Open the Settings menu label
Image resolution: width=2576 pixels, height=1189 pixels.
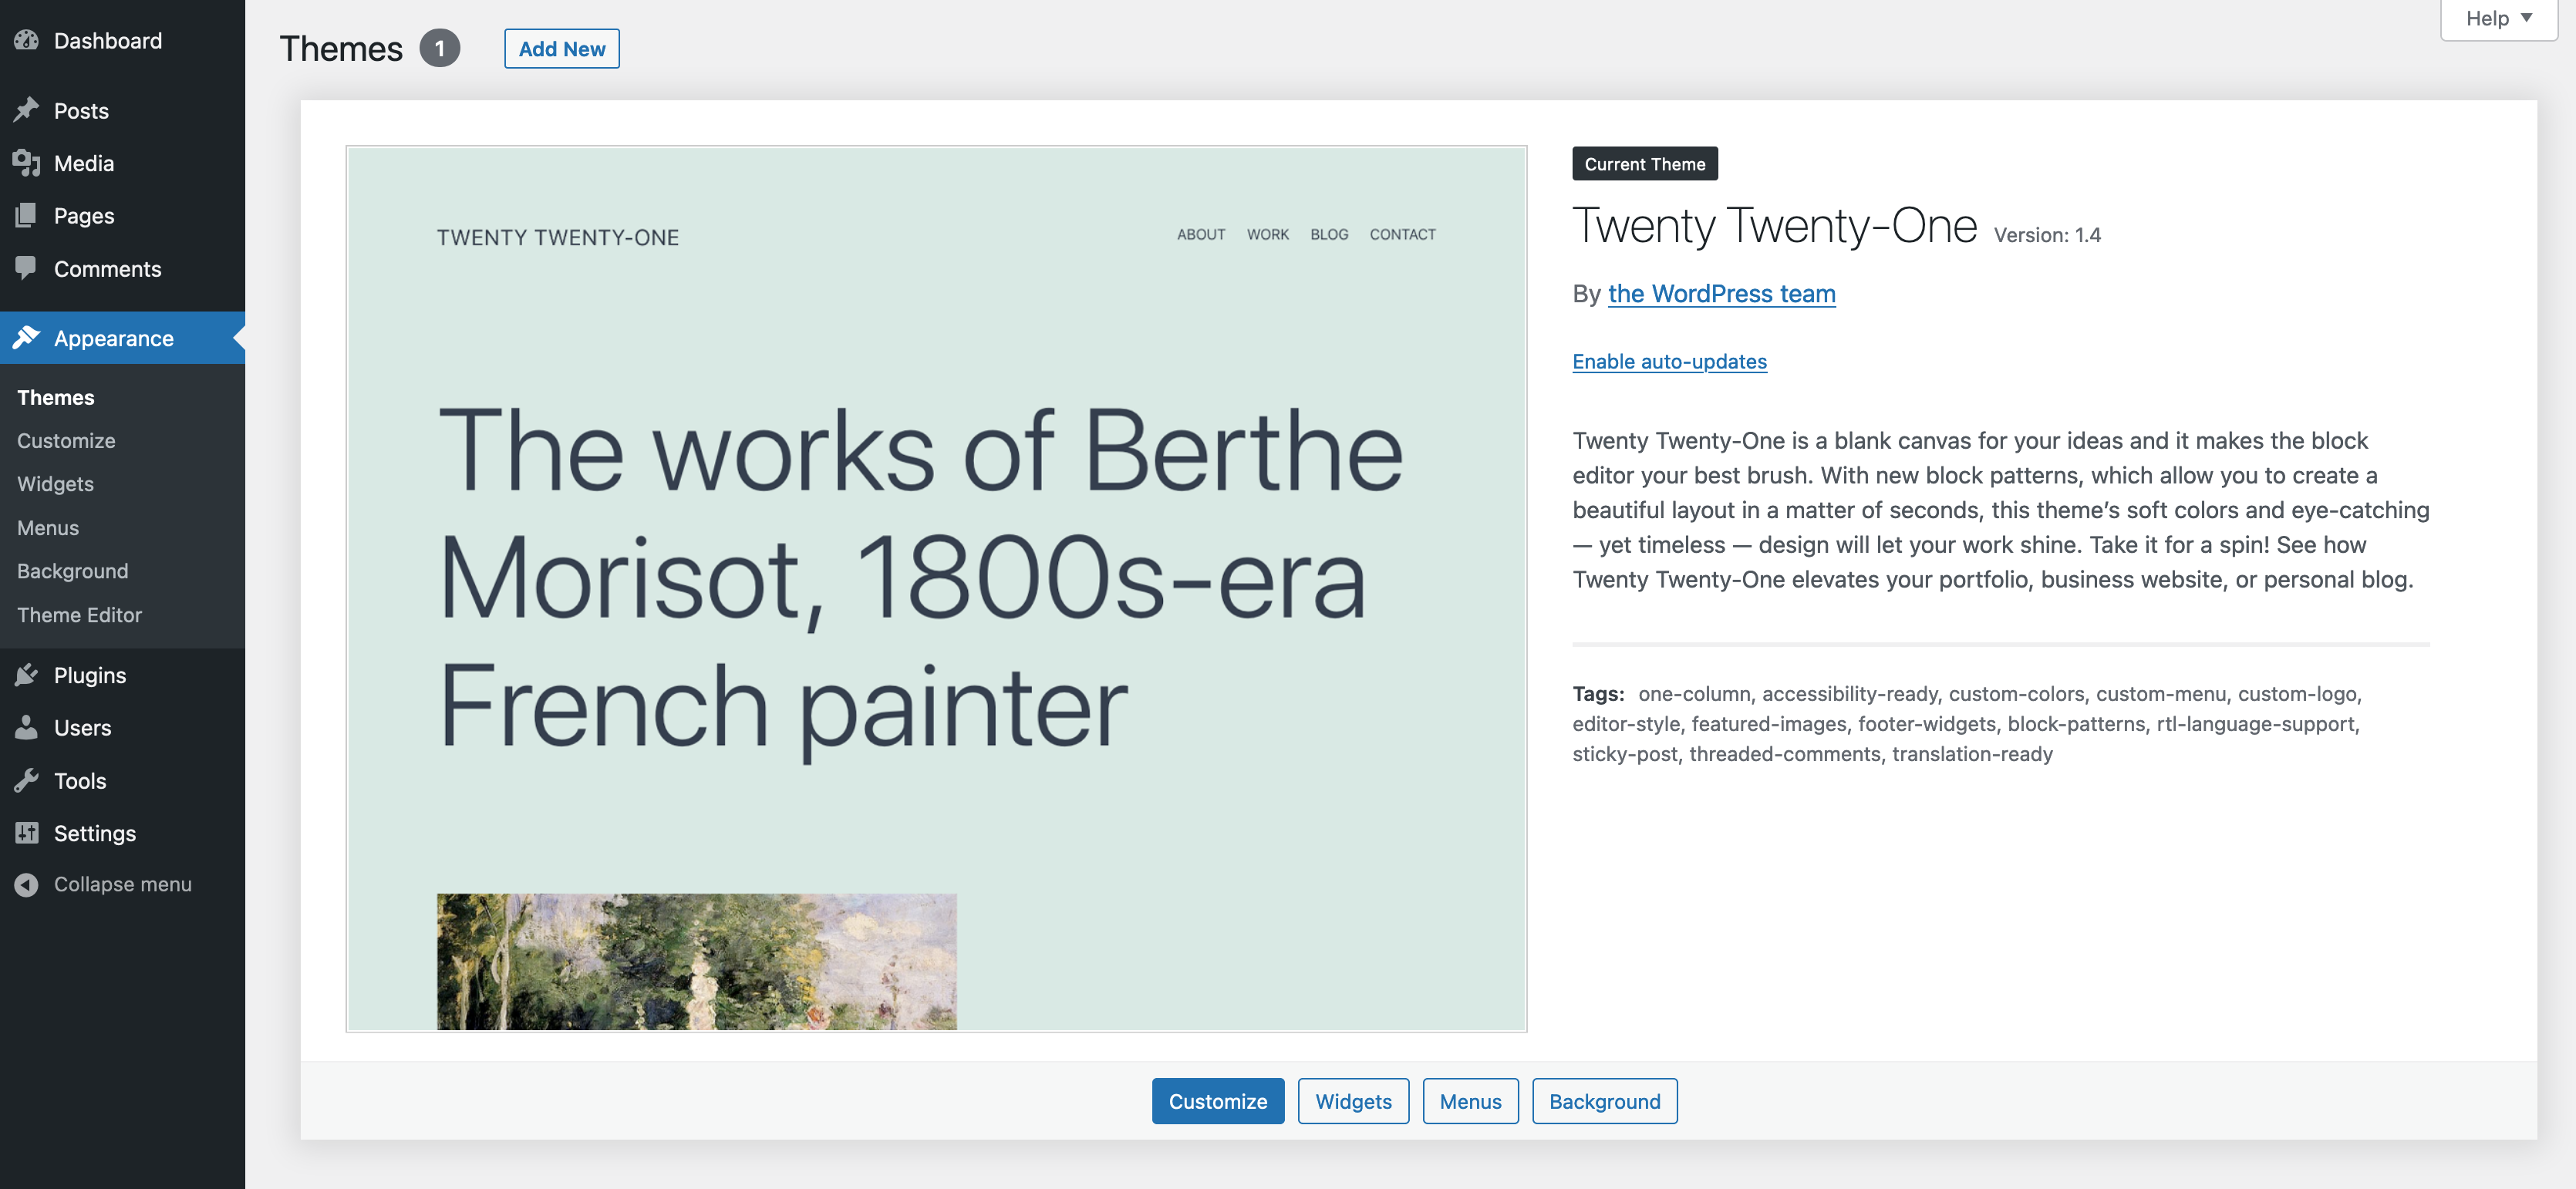[x=95, y=833]
